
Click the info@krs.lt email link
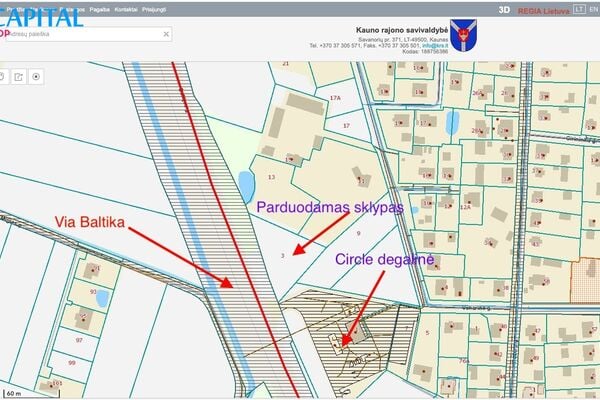(x=435, y=46)
